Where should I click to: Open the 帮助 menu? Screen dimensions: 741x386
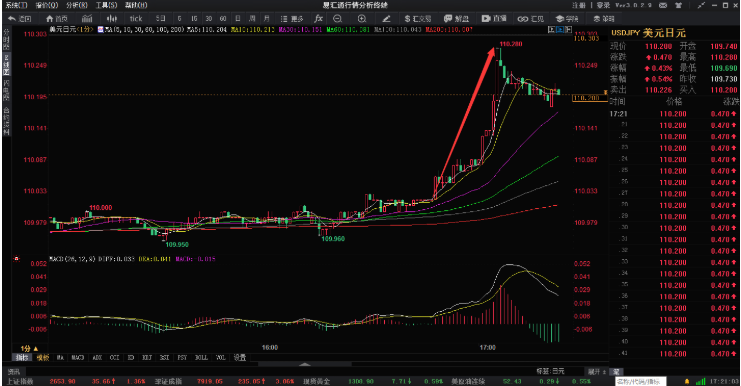[x=136, y=5]
